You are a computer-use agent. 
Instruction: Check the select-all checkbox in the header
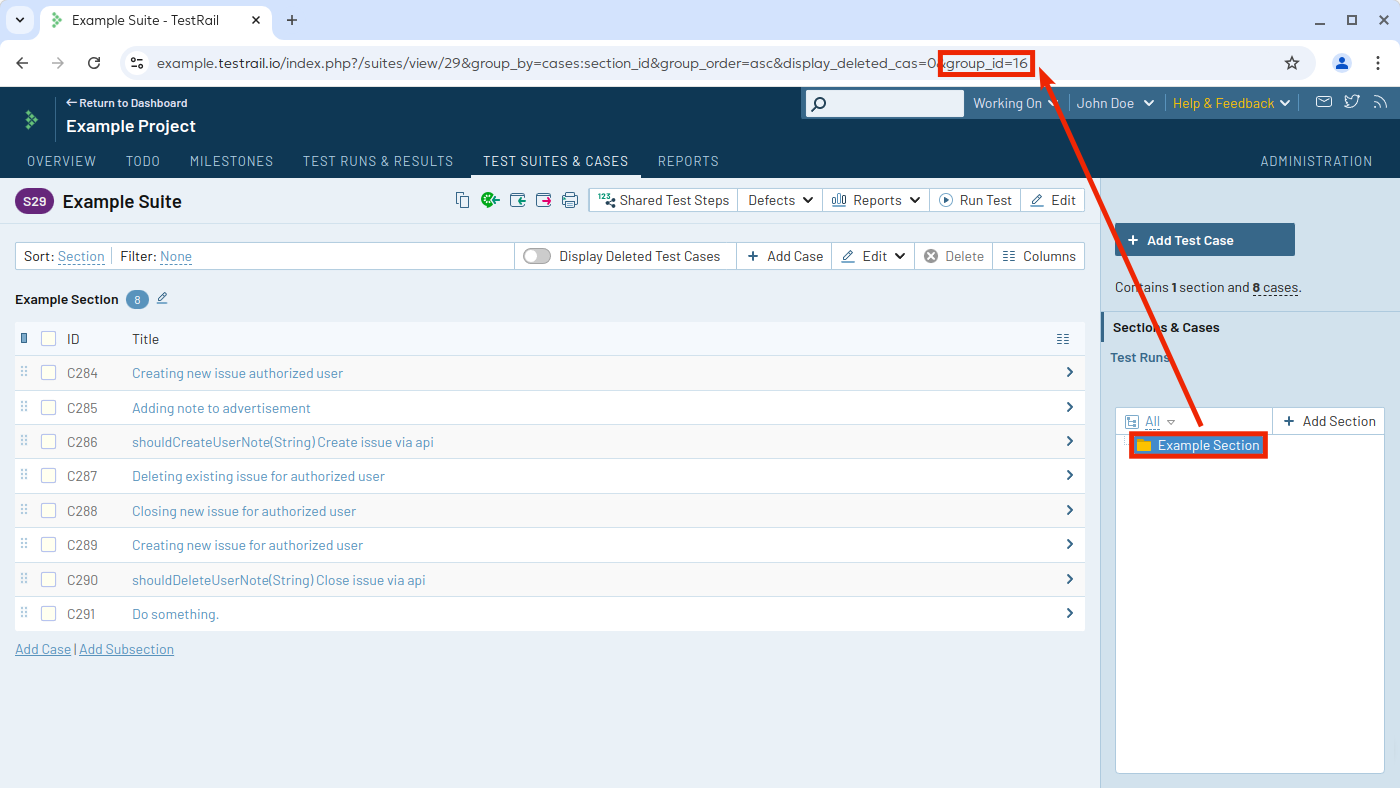pos(47,338)
